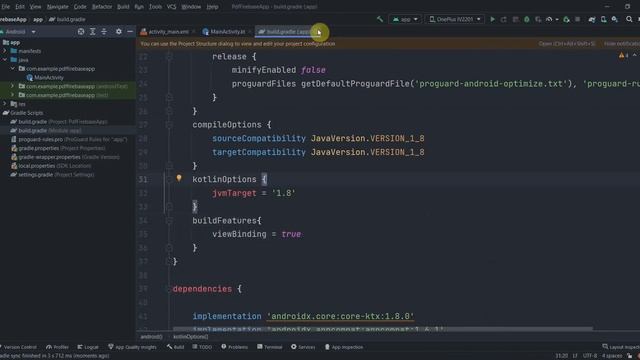Click the editor horizontal scrollbar

tap(382, 329)
